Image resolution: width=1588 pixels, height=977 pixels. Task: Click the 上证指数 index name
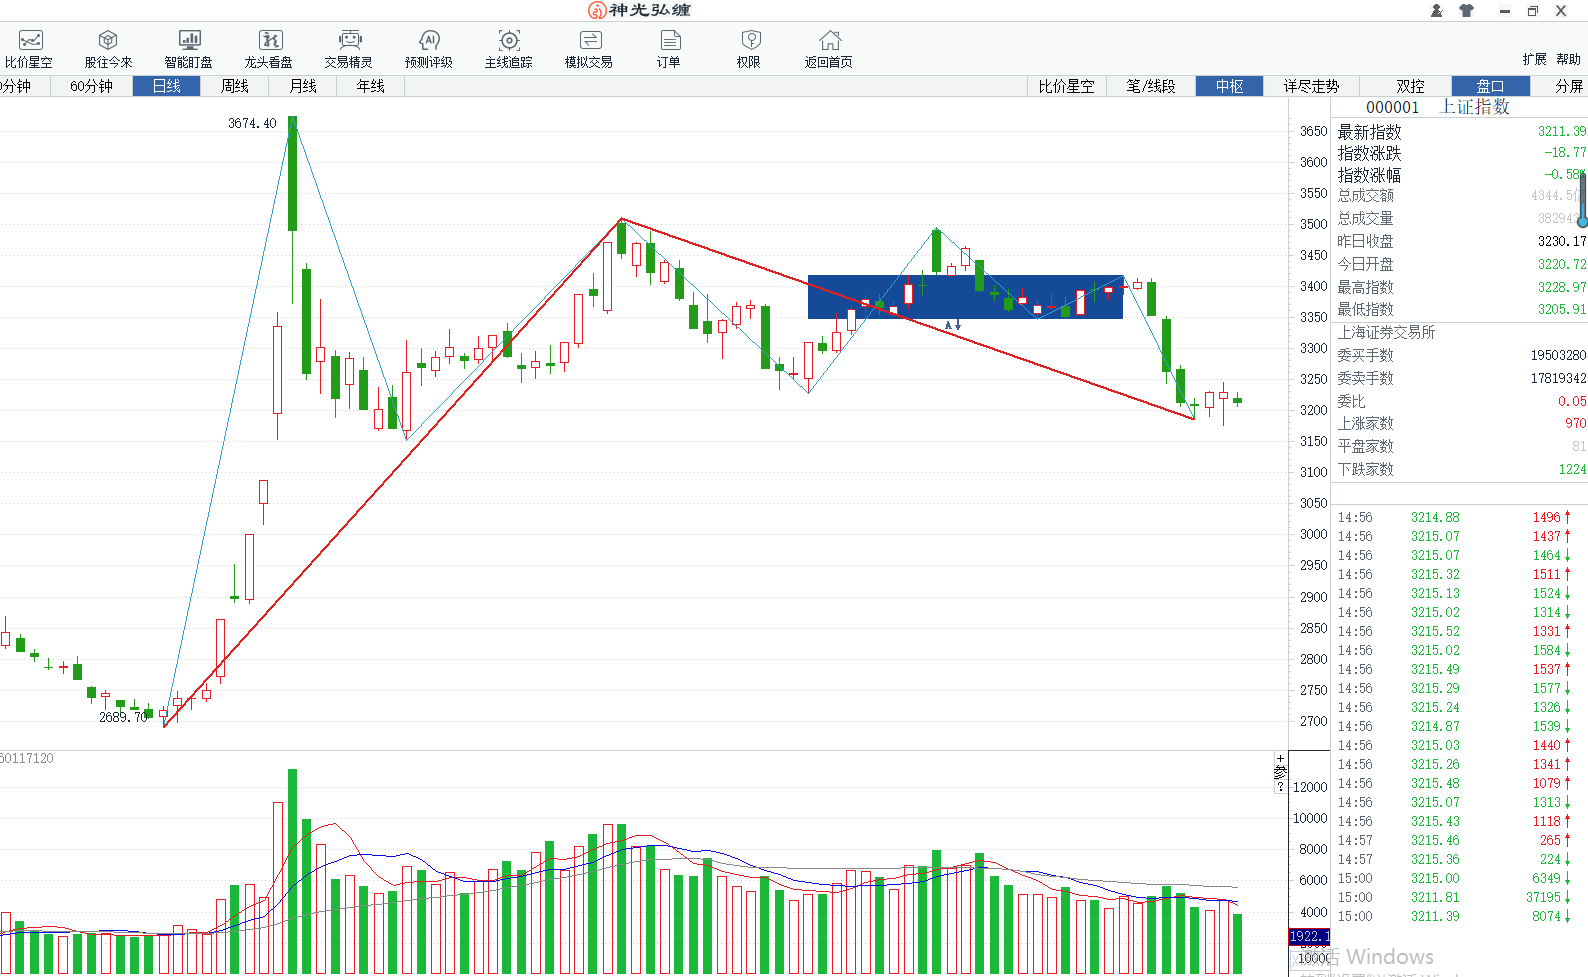point(1474,107)
